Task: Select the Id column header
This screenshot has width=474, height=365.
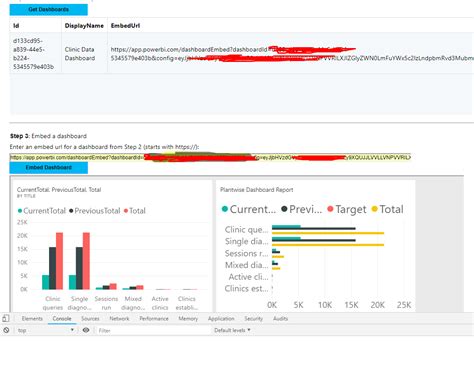Action: (x=16, y=26)
